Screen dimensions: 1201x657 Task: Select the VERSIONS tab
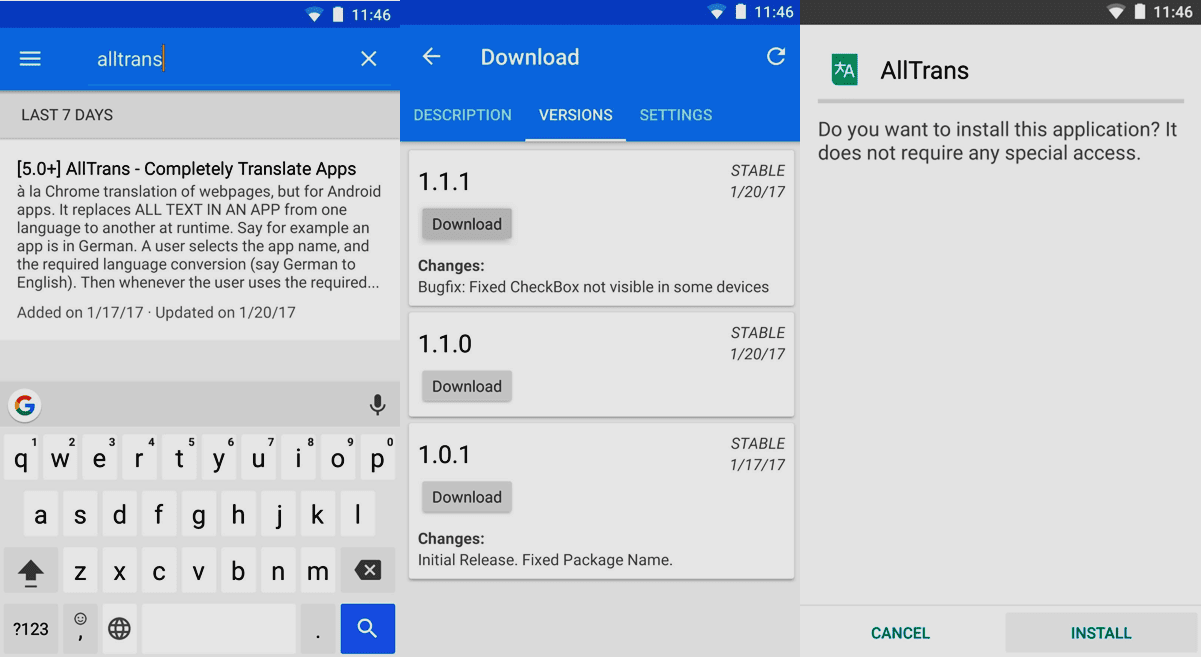pyautogui.click(x=576, y=115)
